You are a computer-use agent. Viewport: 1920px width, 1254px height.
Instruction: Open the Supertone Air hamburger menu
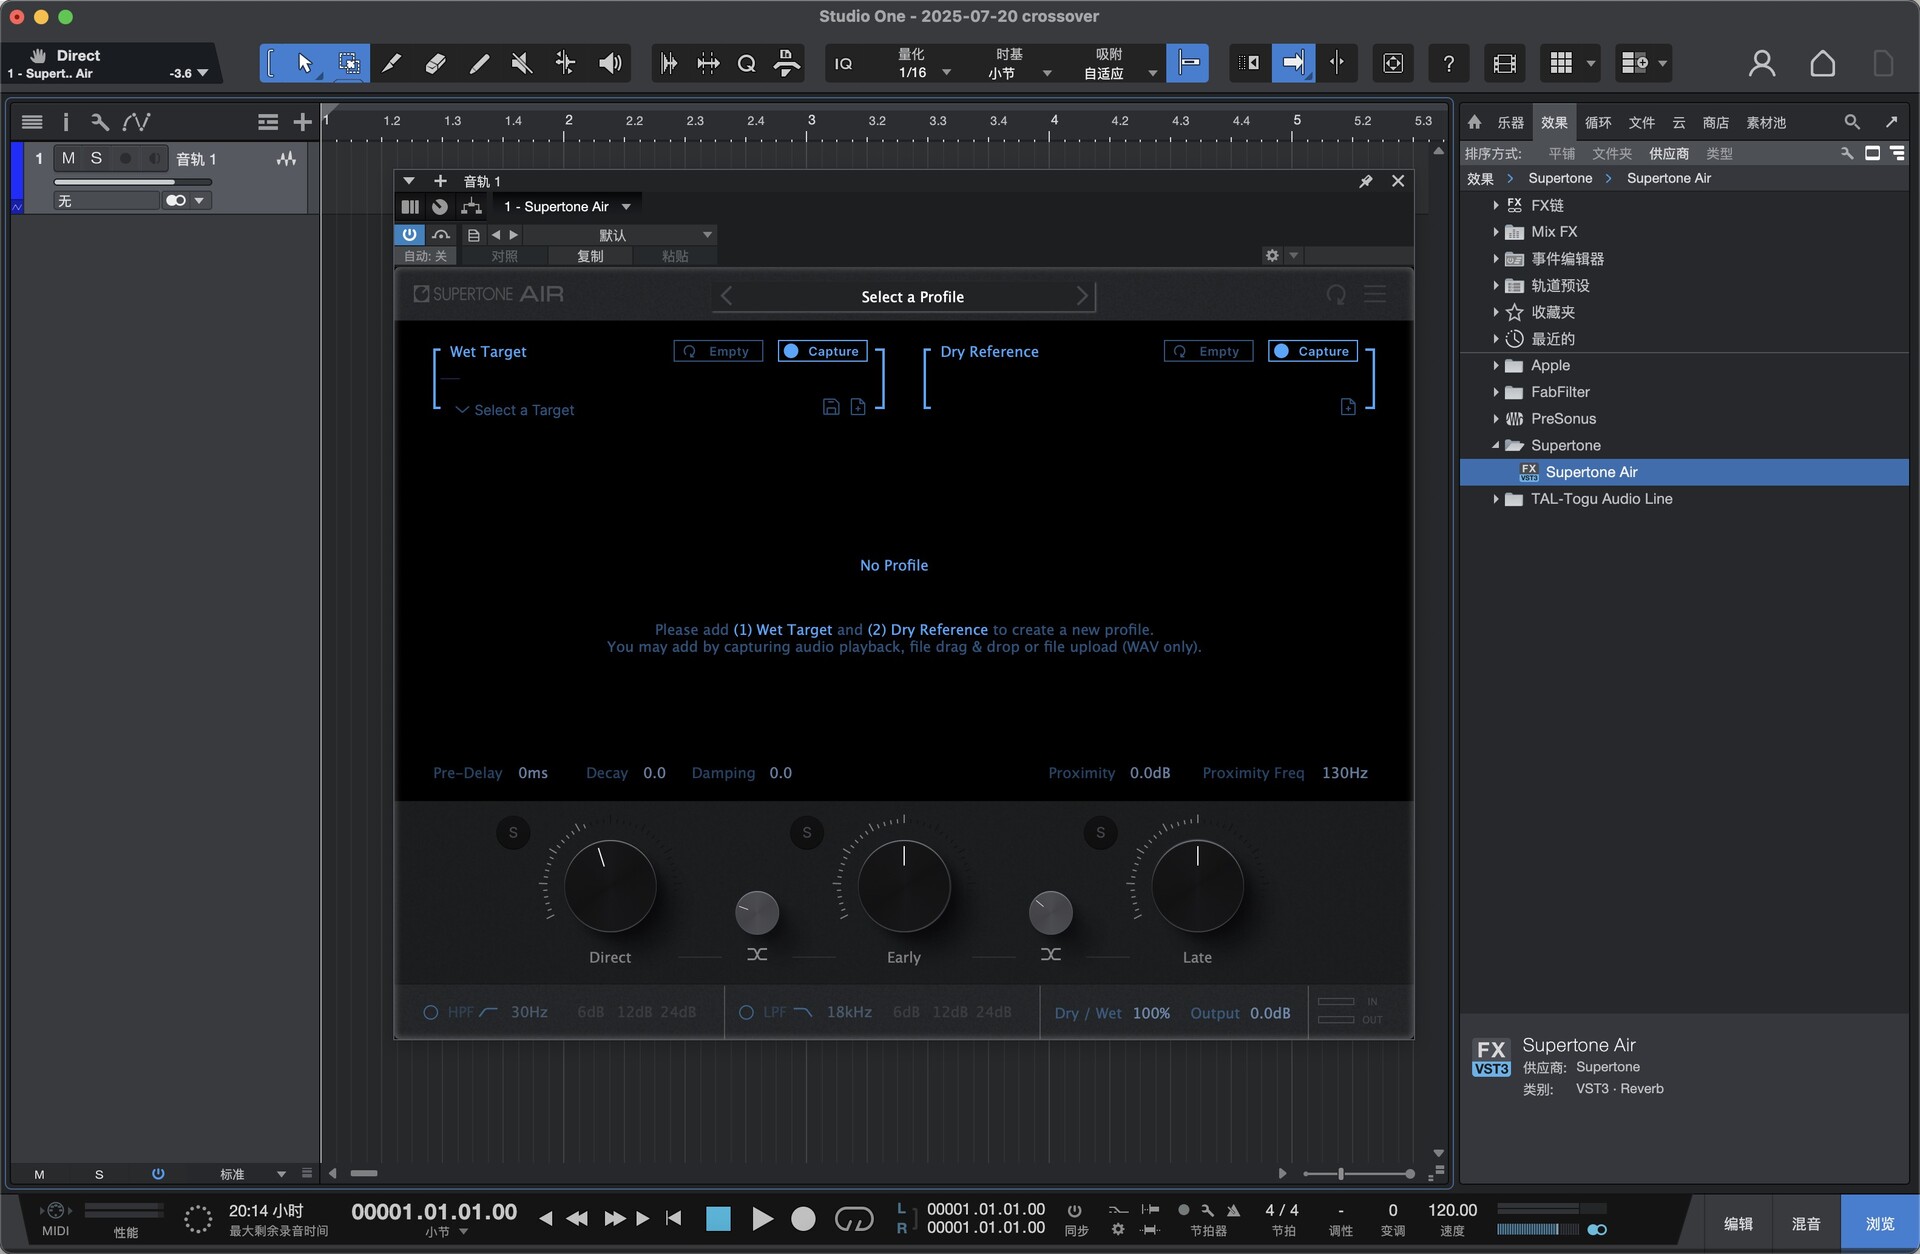1376,294
